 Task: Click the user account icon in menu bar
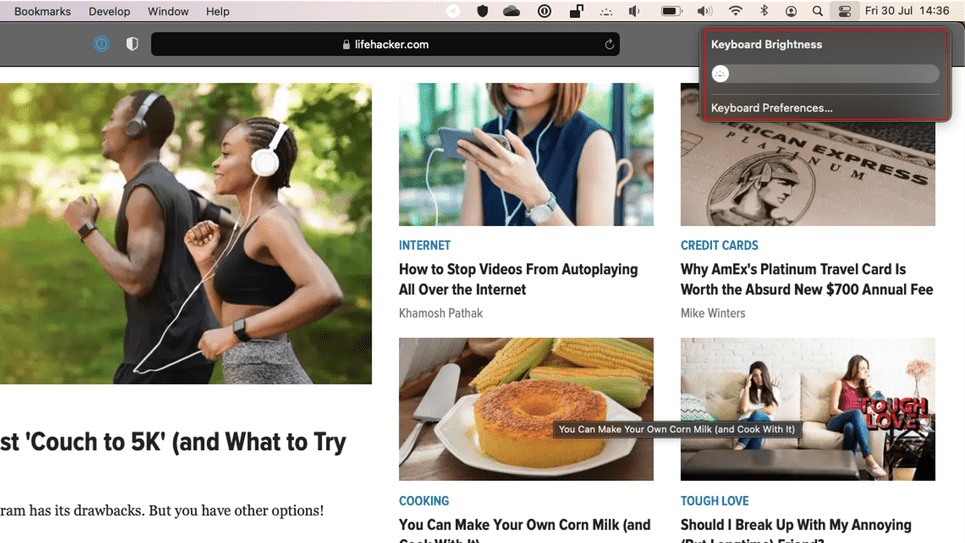791,11
